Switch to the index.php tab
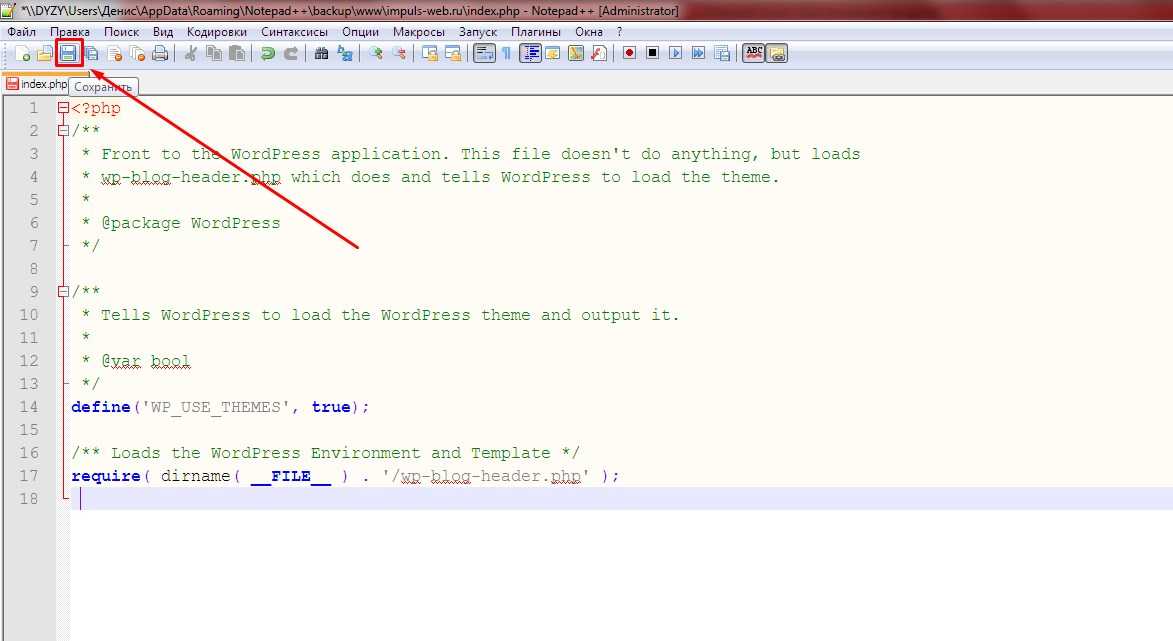This screenshot has height=641, width=1173. (42, 85)
